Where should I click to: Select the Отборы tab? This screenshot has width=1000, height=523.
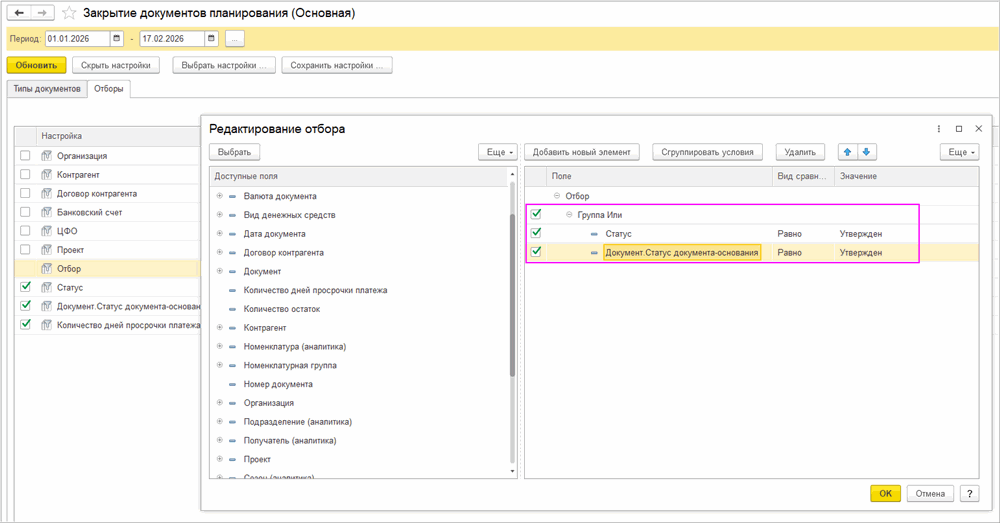pyautogui.click(x=109, y=89)
